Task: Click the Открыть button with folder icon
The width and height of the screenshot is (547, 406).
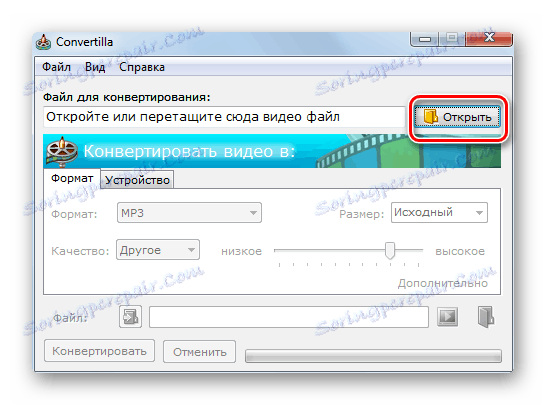Action: (x=457, y=117)
